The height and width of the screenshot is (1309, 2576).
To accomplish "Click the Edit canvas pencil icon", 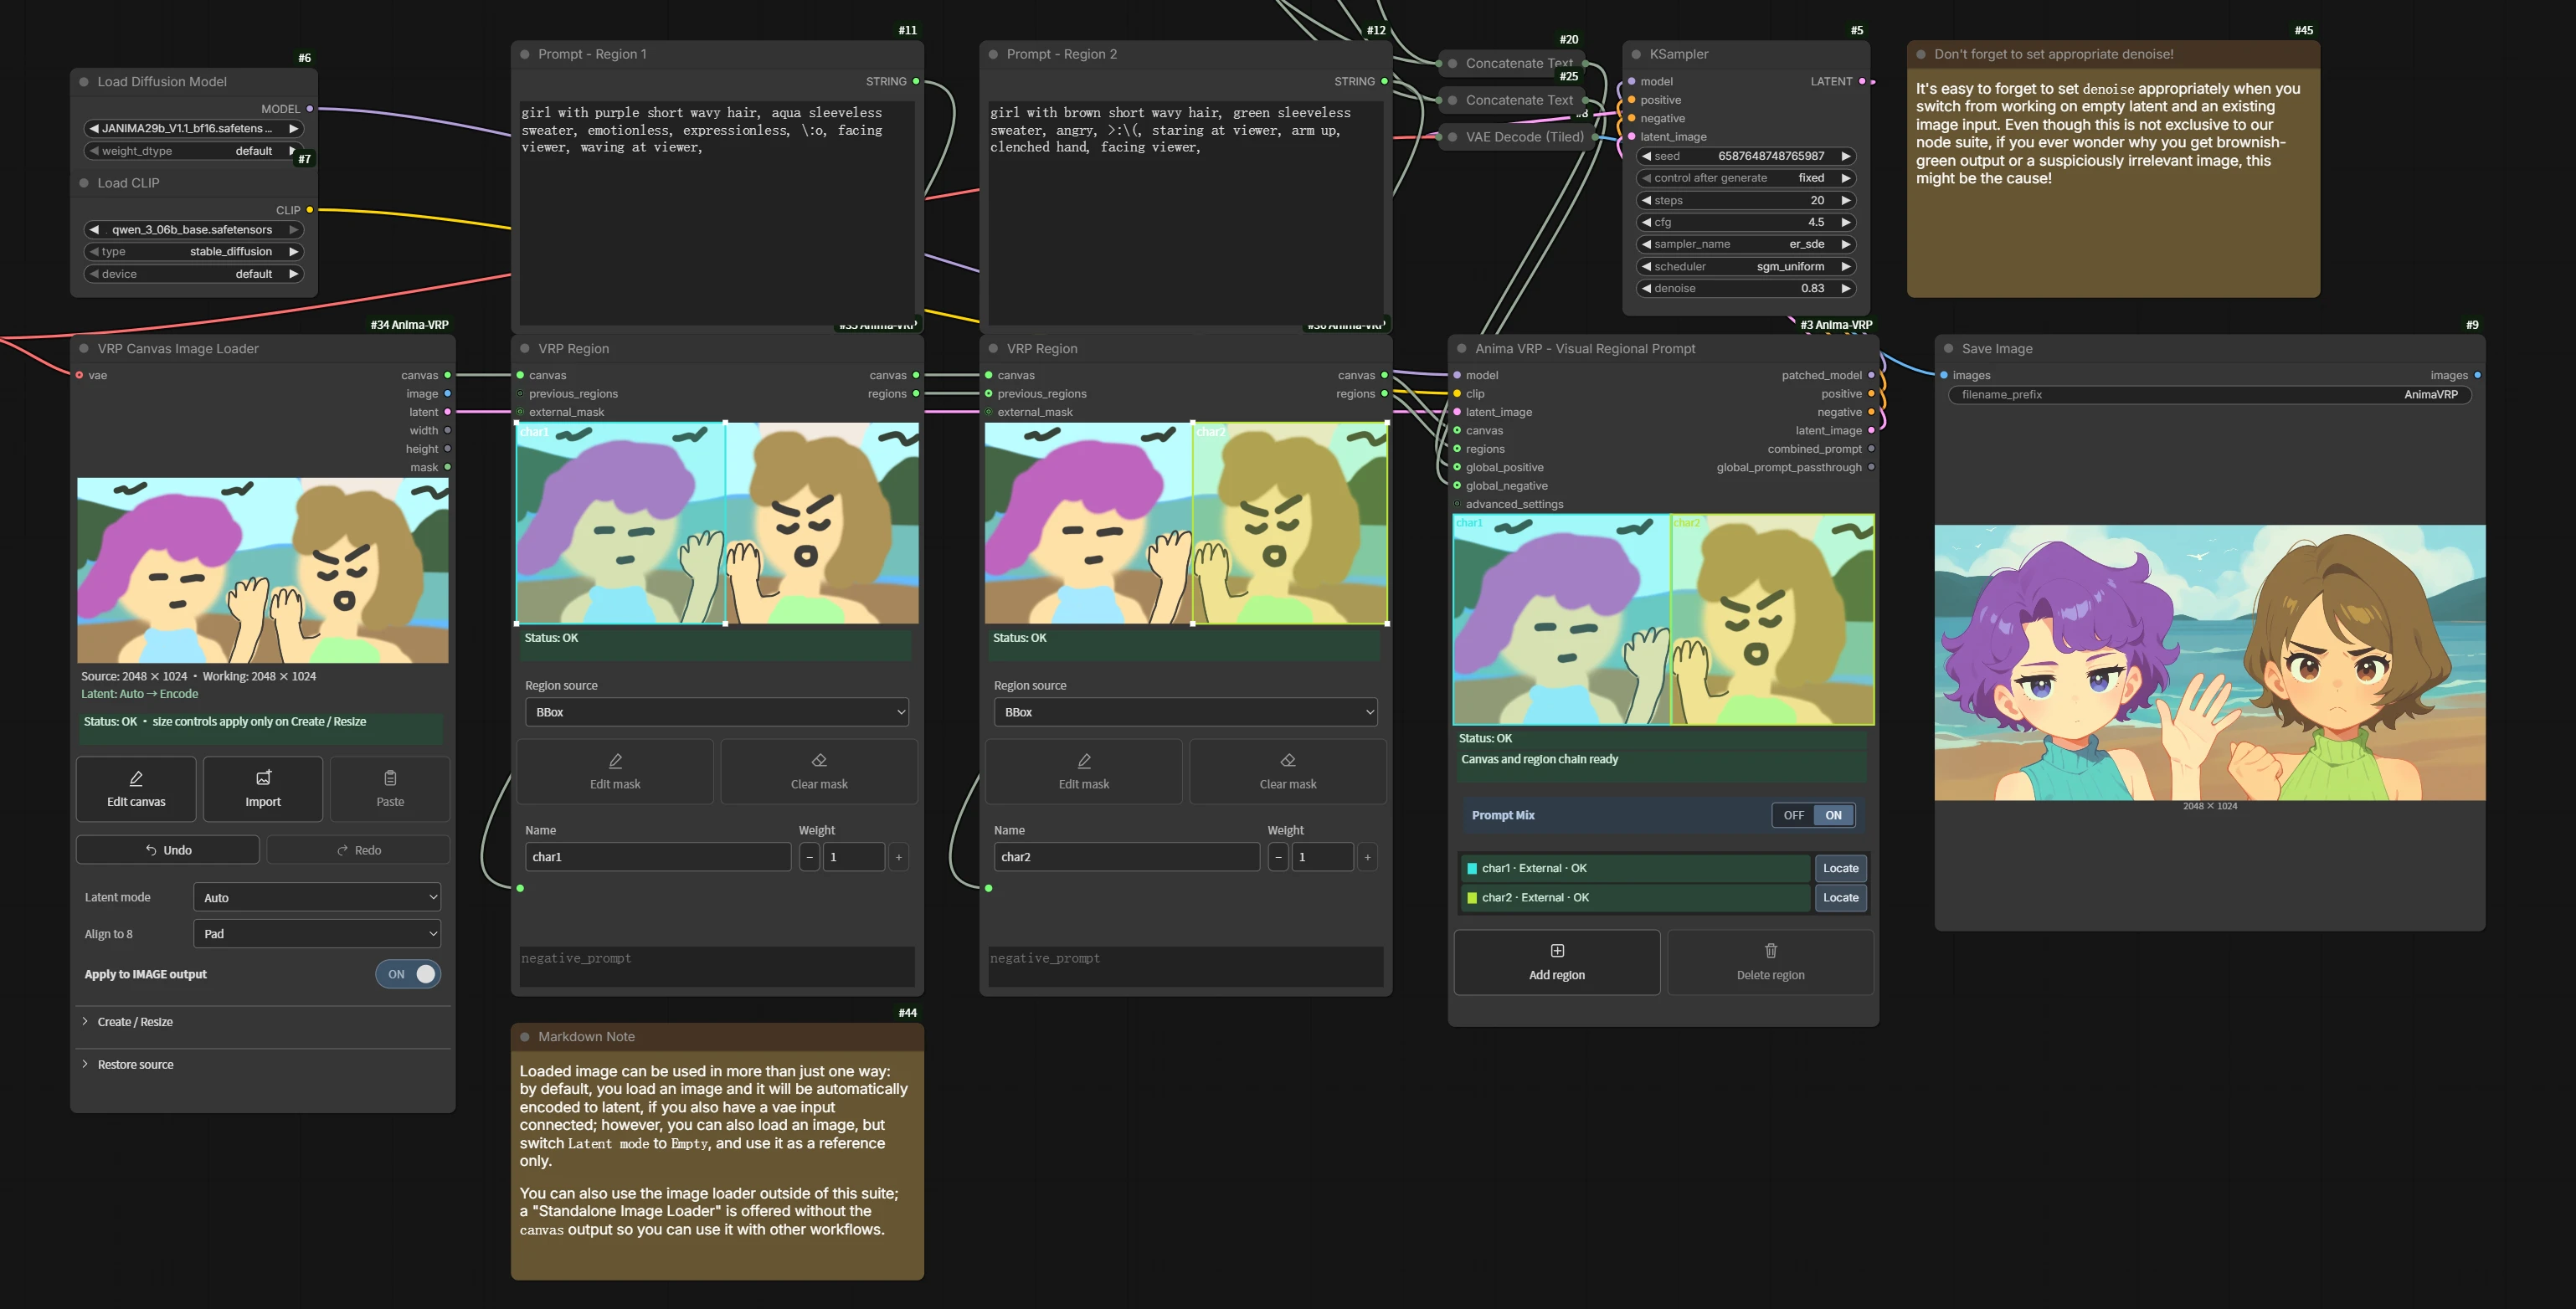I will point(136,778).
